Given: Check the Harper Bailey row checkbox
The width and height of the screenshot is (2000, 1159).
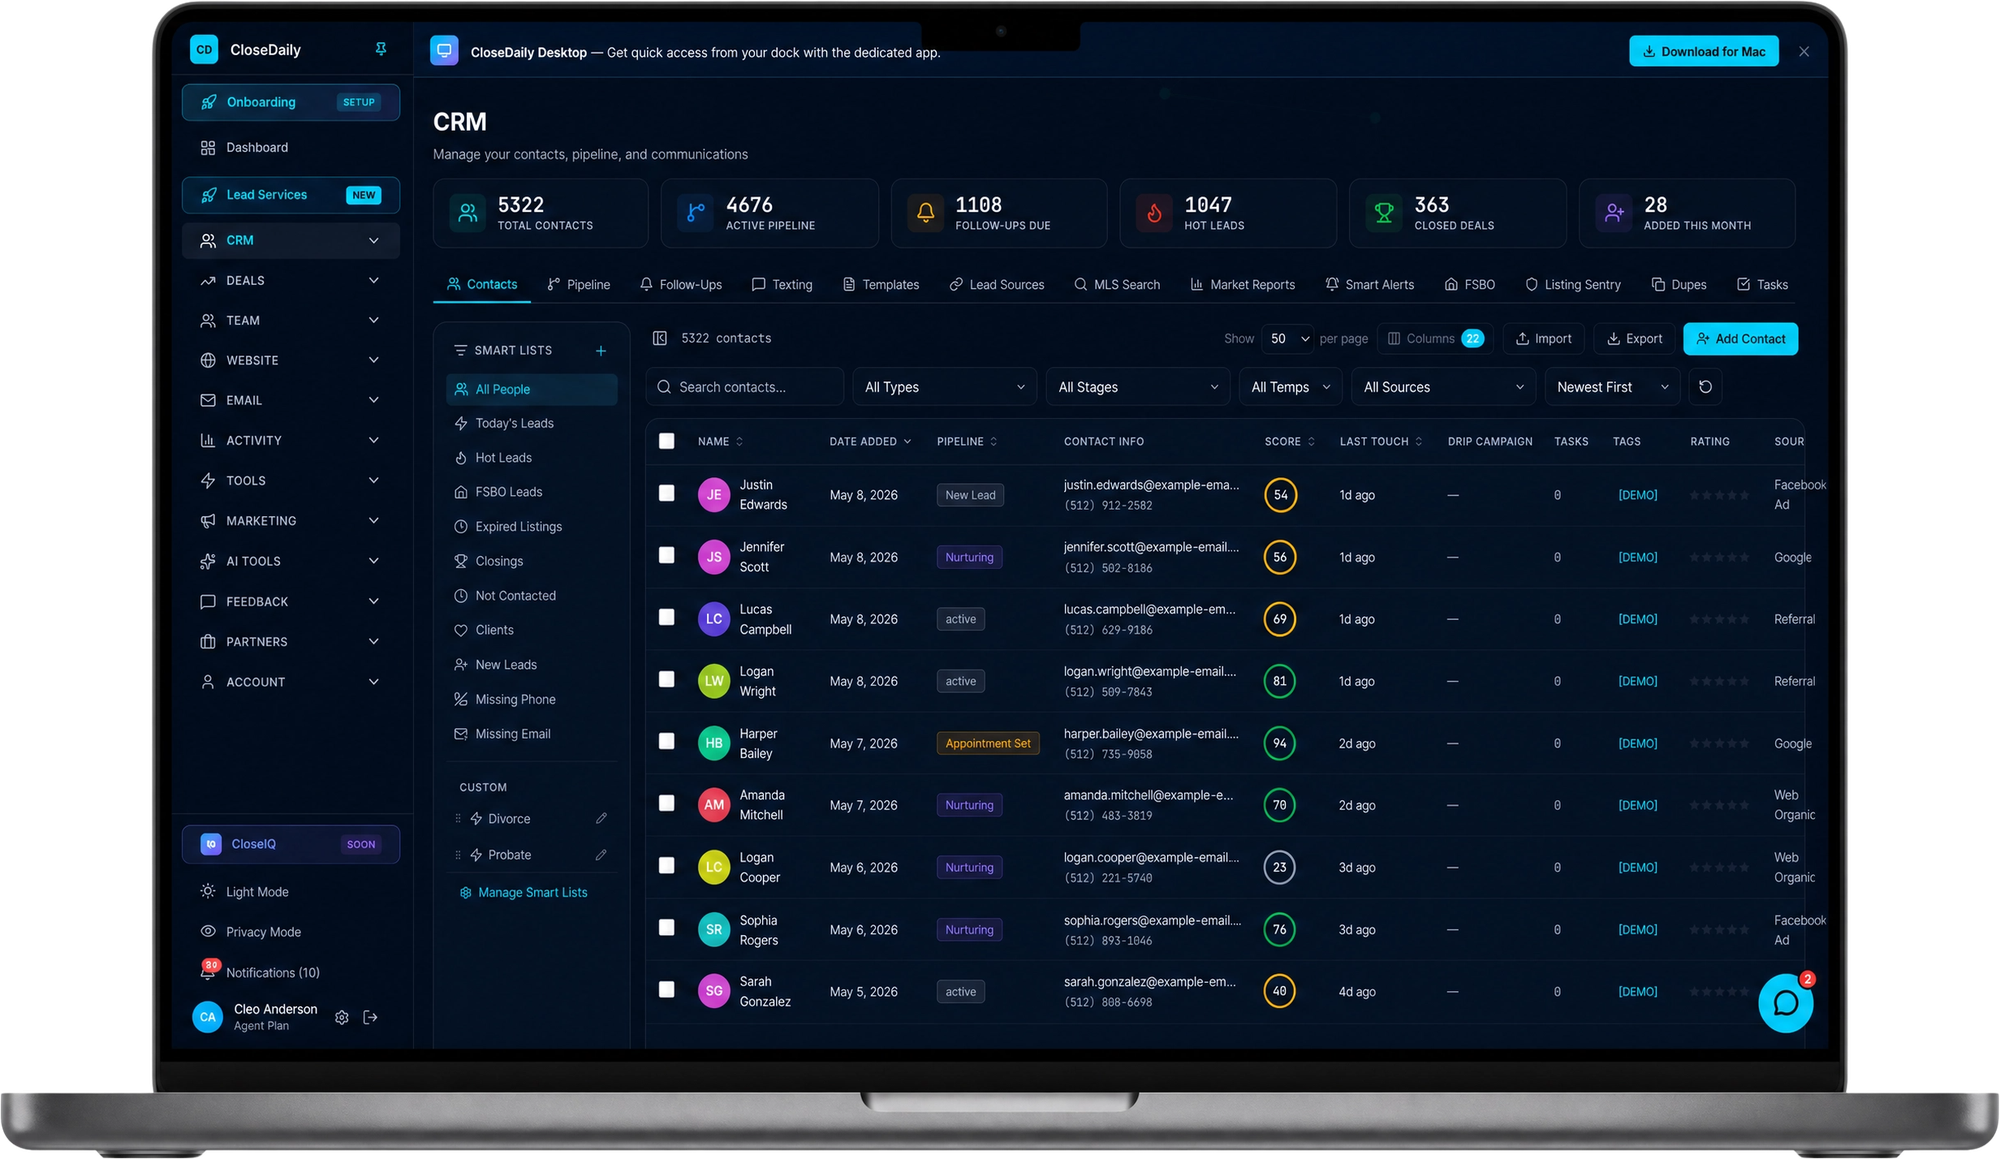Looking at the screenshot, I should click(667, 741).
